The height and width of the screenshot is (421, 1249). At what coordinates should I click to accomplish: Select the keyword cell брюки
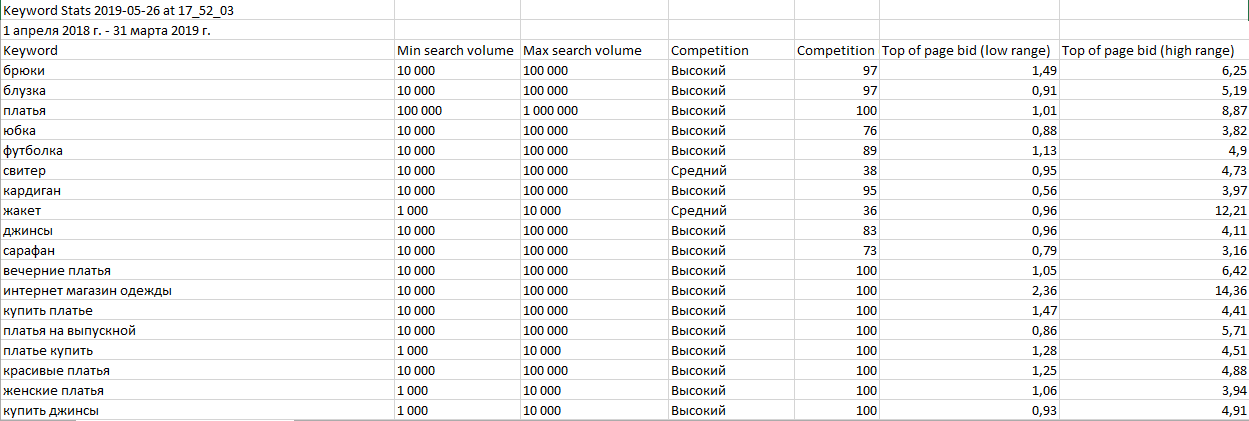click(x=197, y=70)
